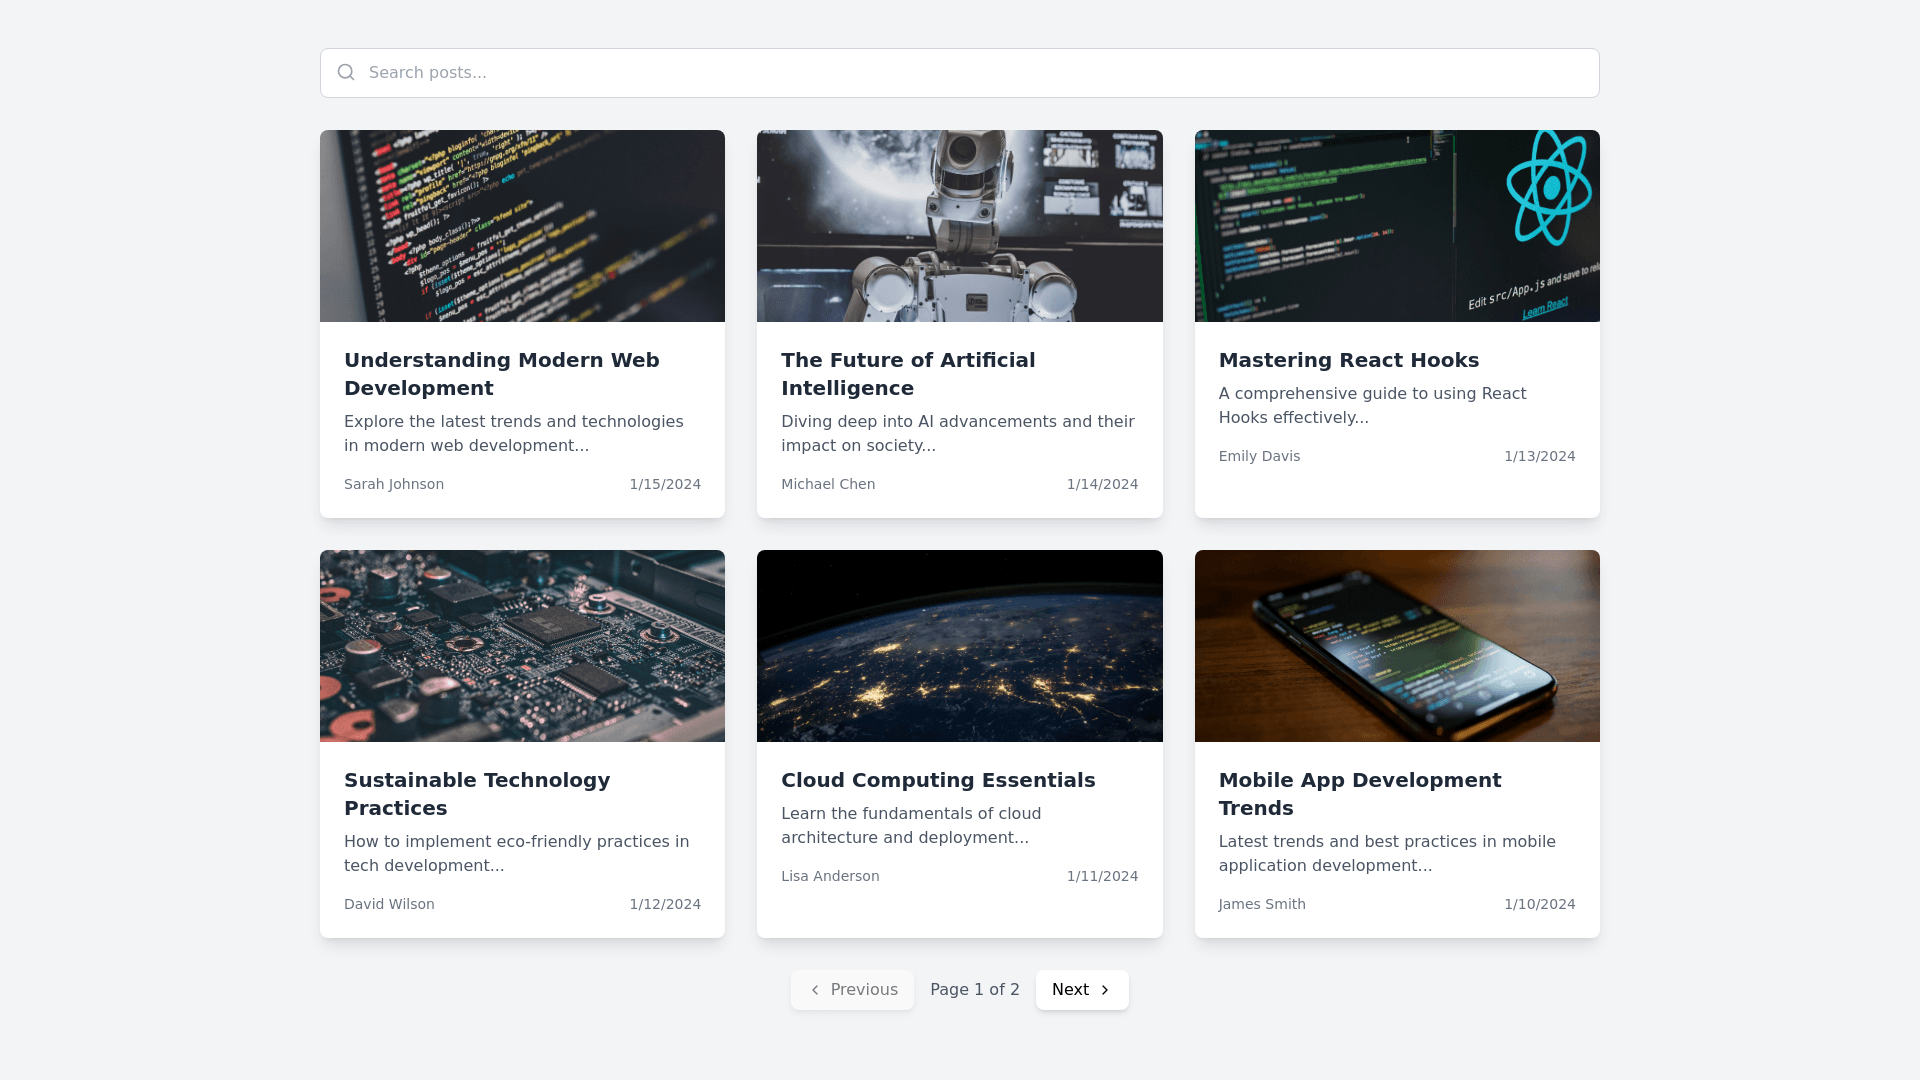Screen dimensions: 1920x1080
Task: Click author name Sarah Johnson
Action: click(x=393, y=484)
